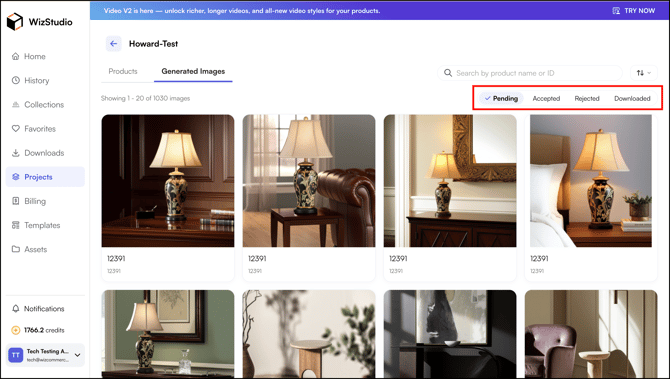Image resolution: width=670 pixels, height=379 pixels.
Task: Open Notifications panel
Action: (45, 308)
